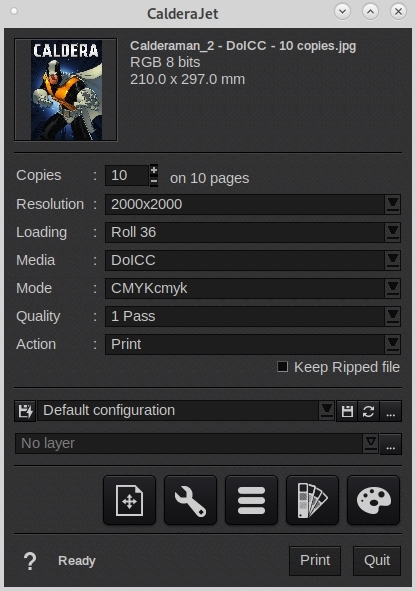Open the color swatch book tool

click(x=312, y=500)
